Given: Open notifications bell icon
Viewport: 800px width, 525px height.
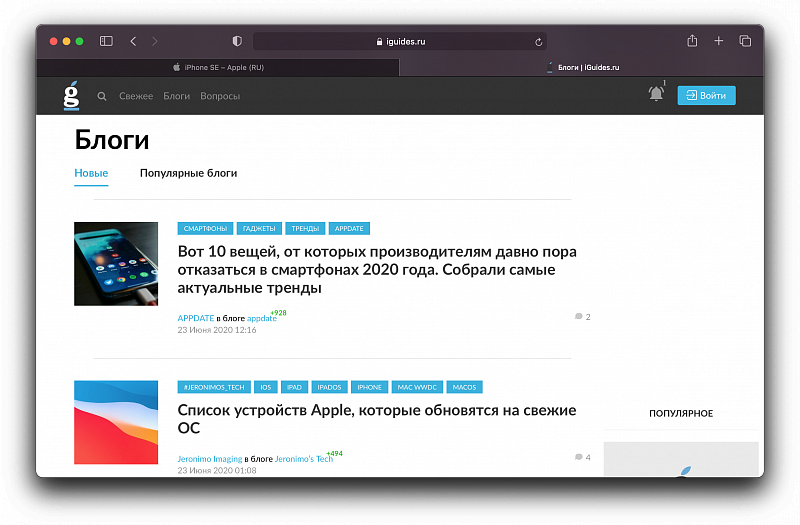Looking at the screenshot, I should click(656, 94).
